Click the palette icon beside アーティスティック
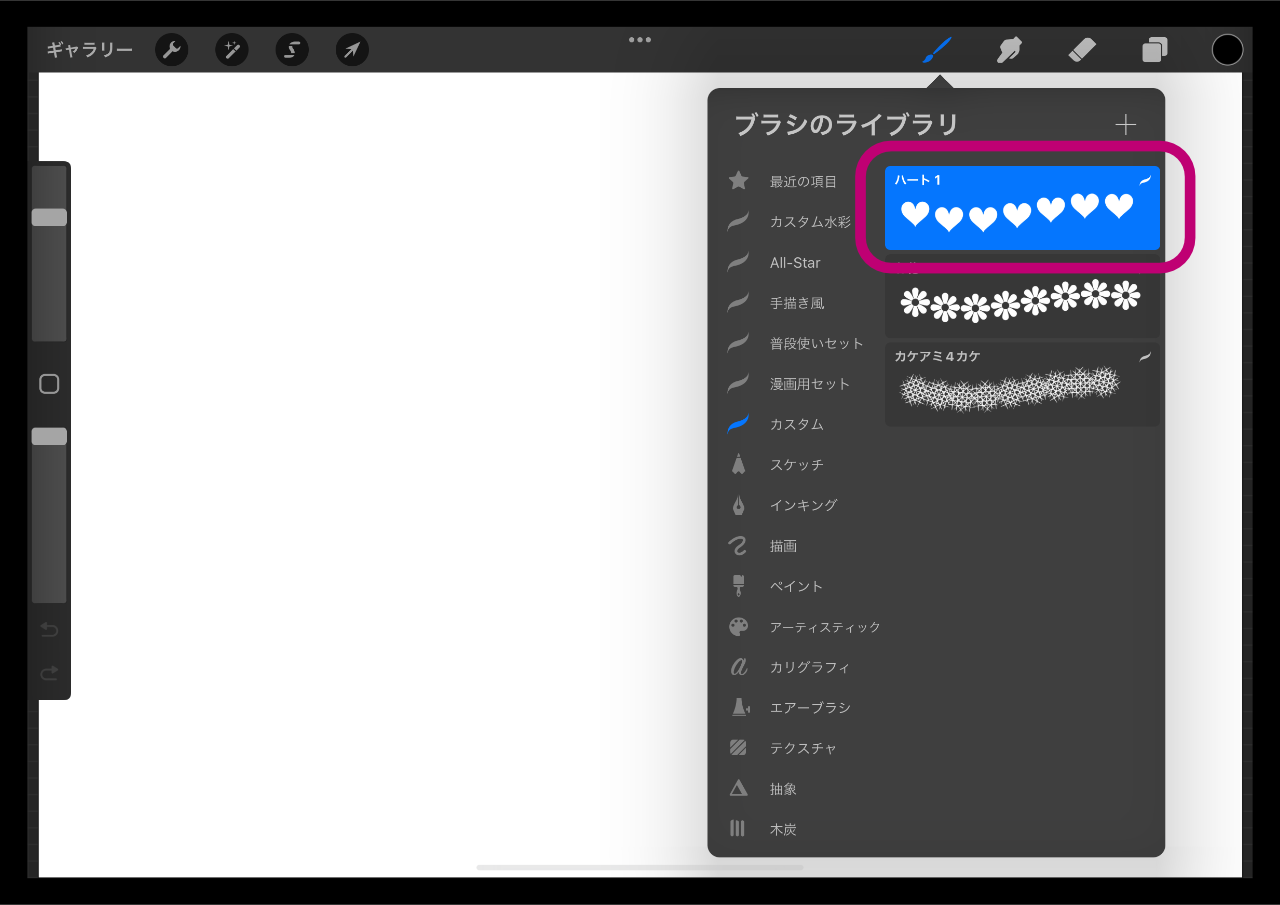 [738, 627]
